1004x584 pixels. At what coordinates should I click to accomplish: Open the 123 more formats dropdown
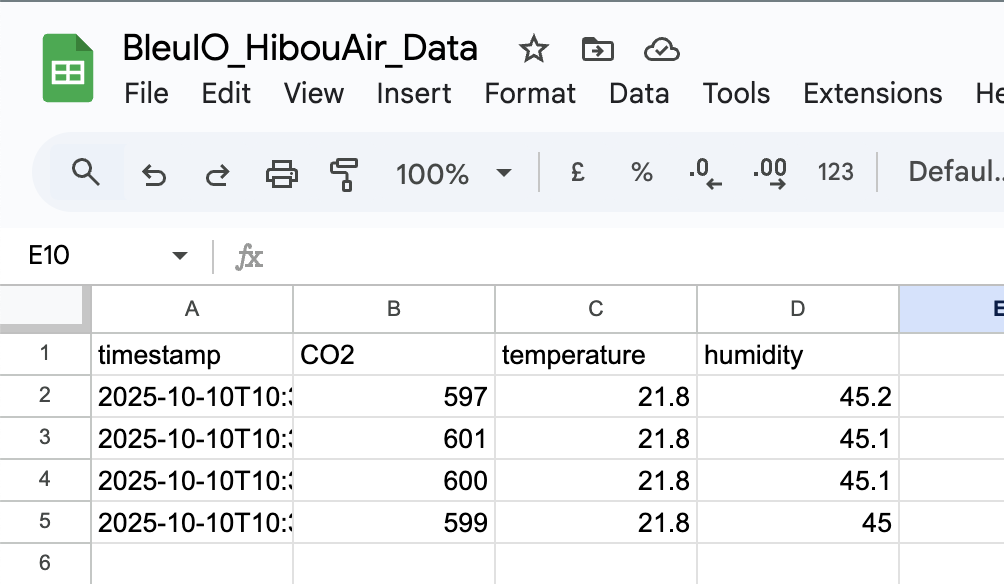pyautogui.click(x=835, y=173)
